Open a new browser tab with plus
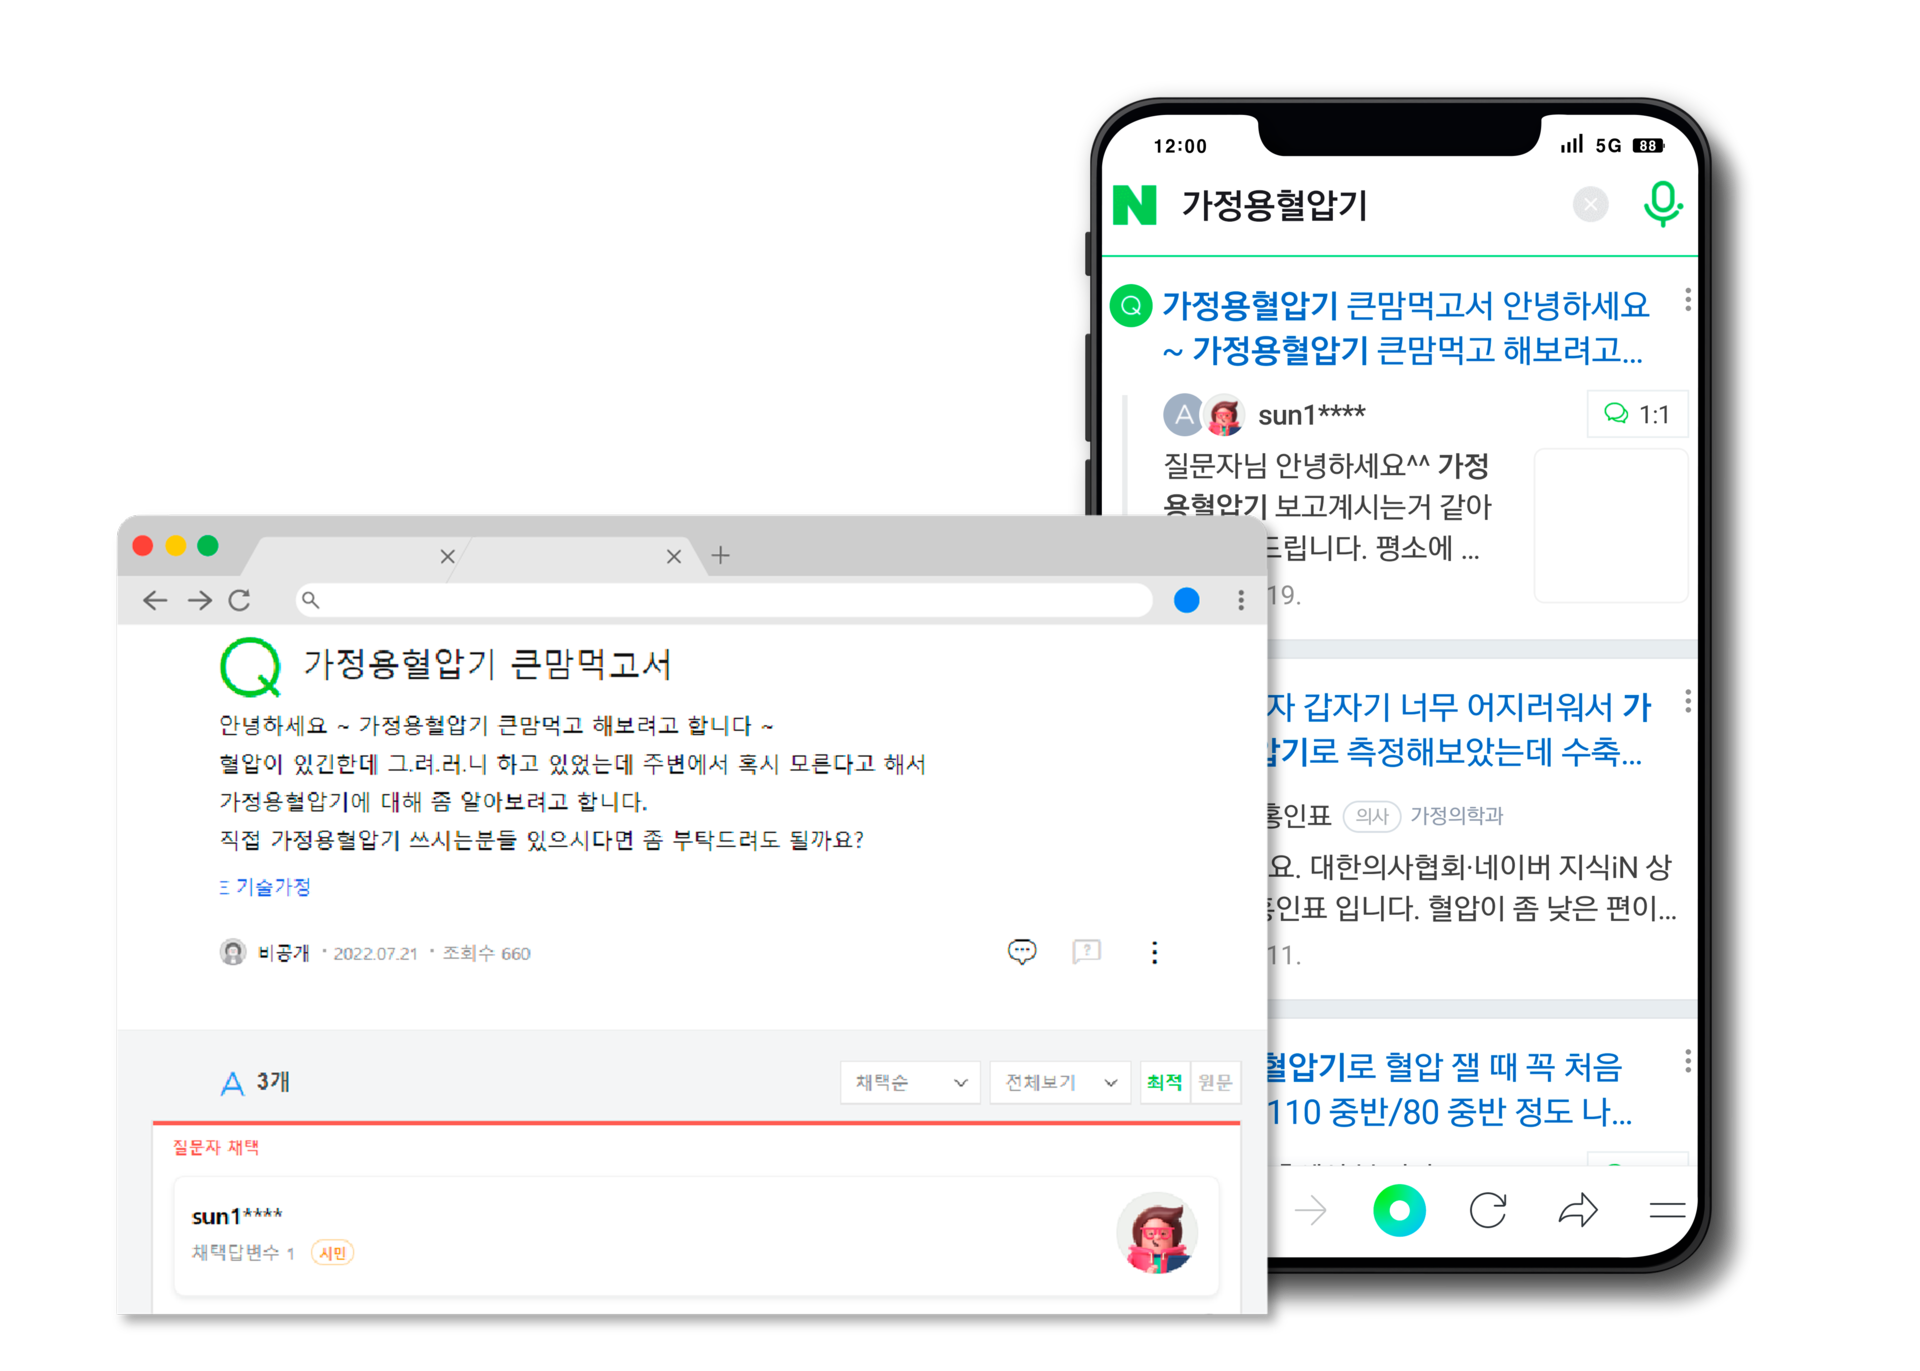This screenshot has width=1920, height=1371. [x=720, y=555]
